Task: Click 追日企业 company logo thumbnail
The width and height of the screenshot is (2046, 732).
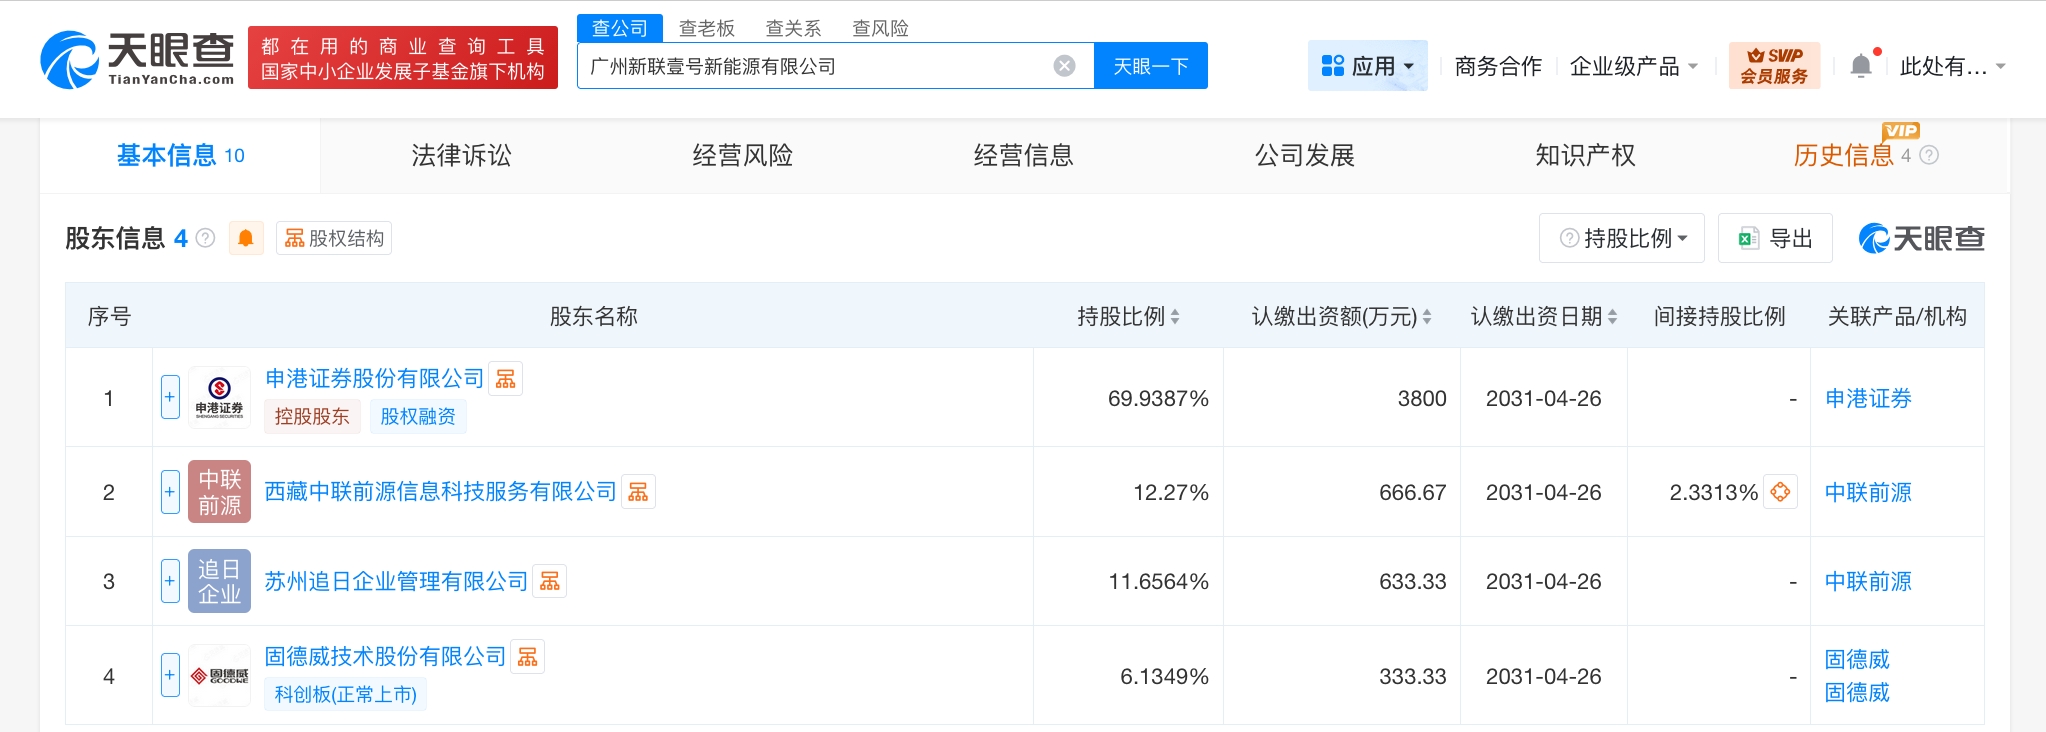Action: [219, 581]
